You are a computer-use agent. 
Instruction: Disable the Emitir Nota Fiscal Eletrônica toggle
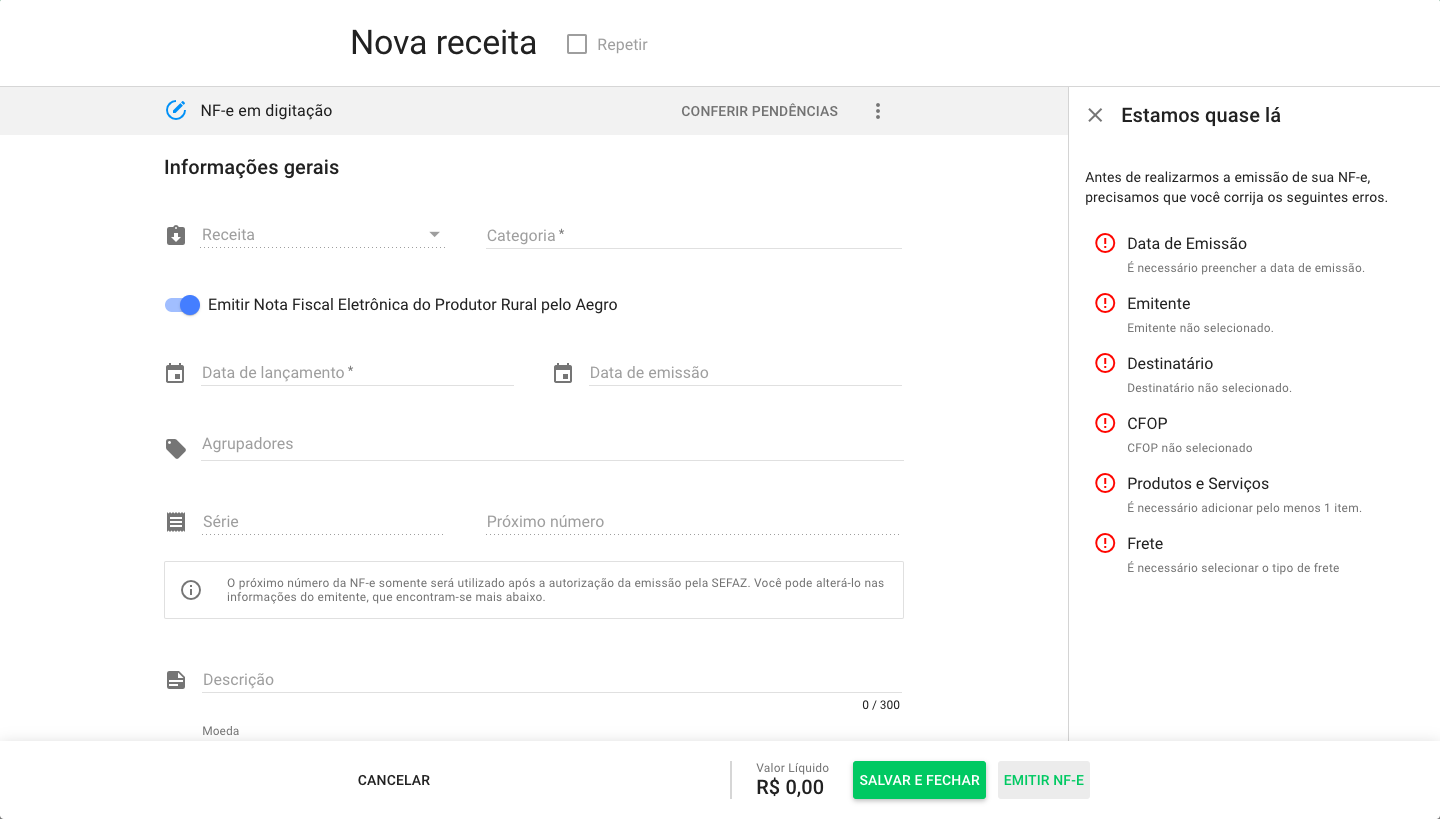[x=181, y=305]
